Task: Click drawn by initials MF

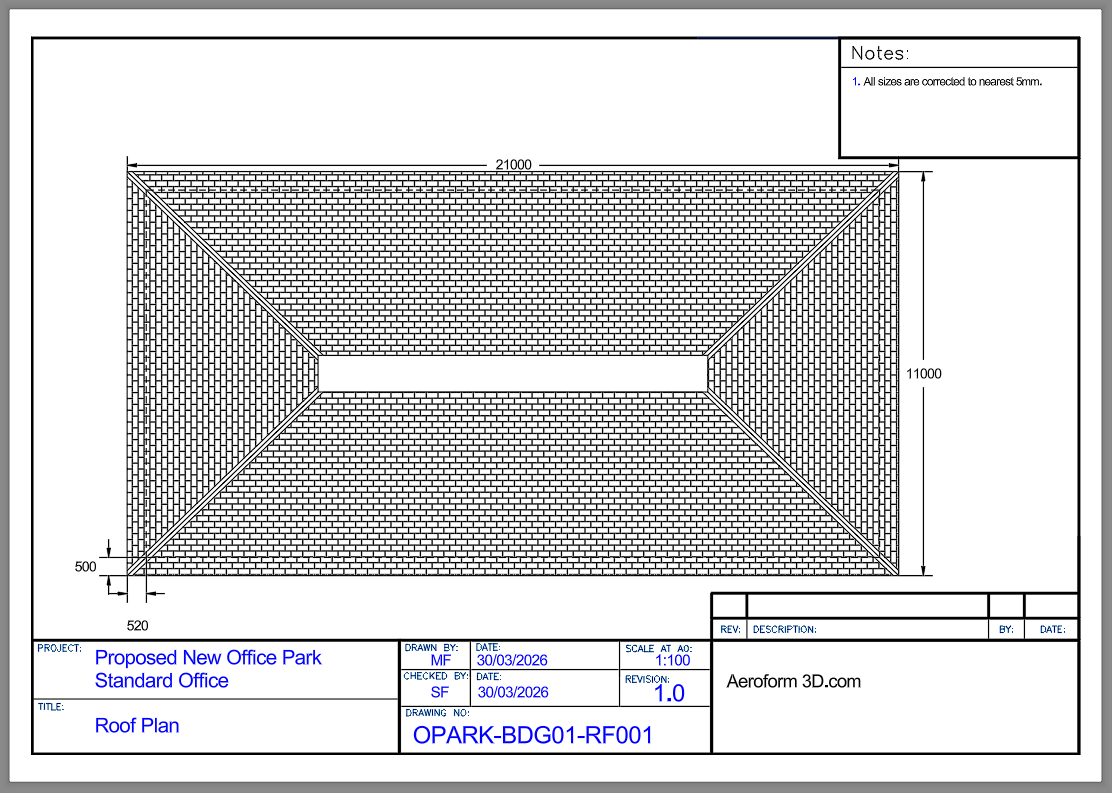Action: click(x=440, y=660)
